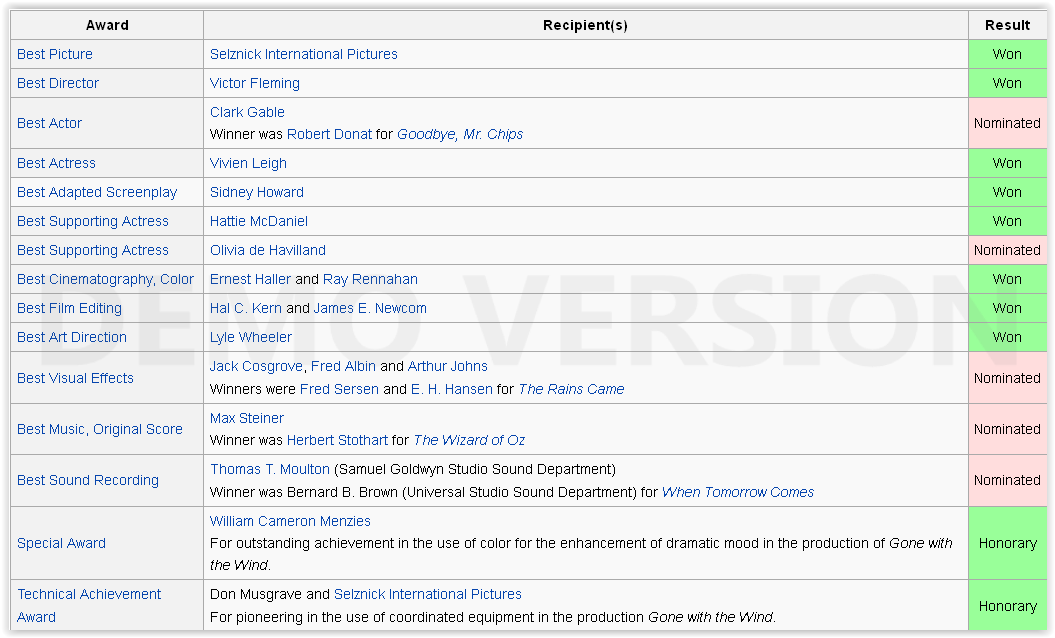The image size is (1055, 638).
Task: Open the Best Adapted Screenplay link
Action: tap(97, 192)
